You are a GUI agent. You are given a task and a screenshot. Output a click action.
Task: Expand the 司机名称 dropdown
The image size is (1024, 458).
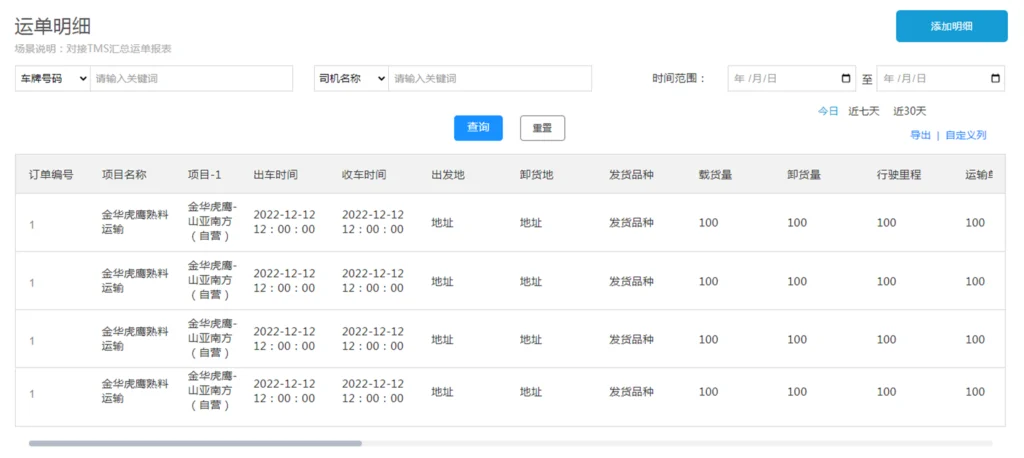352,79
